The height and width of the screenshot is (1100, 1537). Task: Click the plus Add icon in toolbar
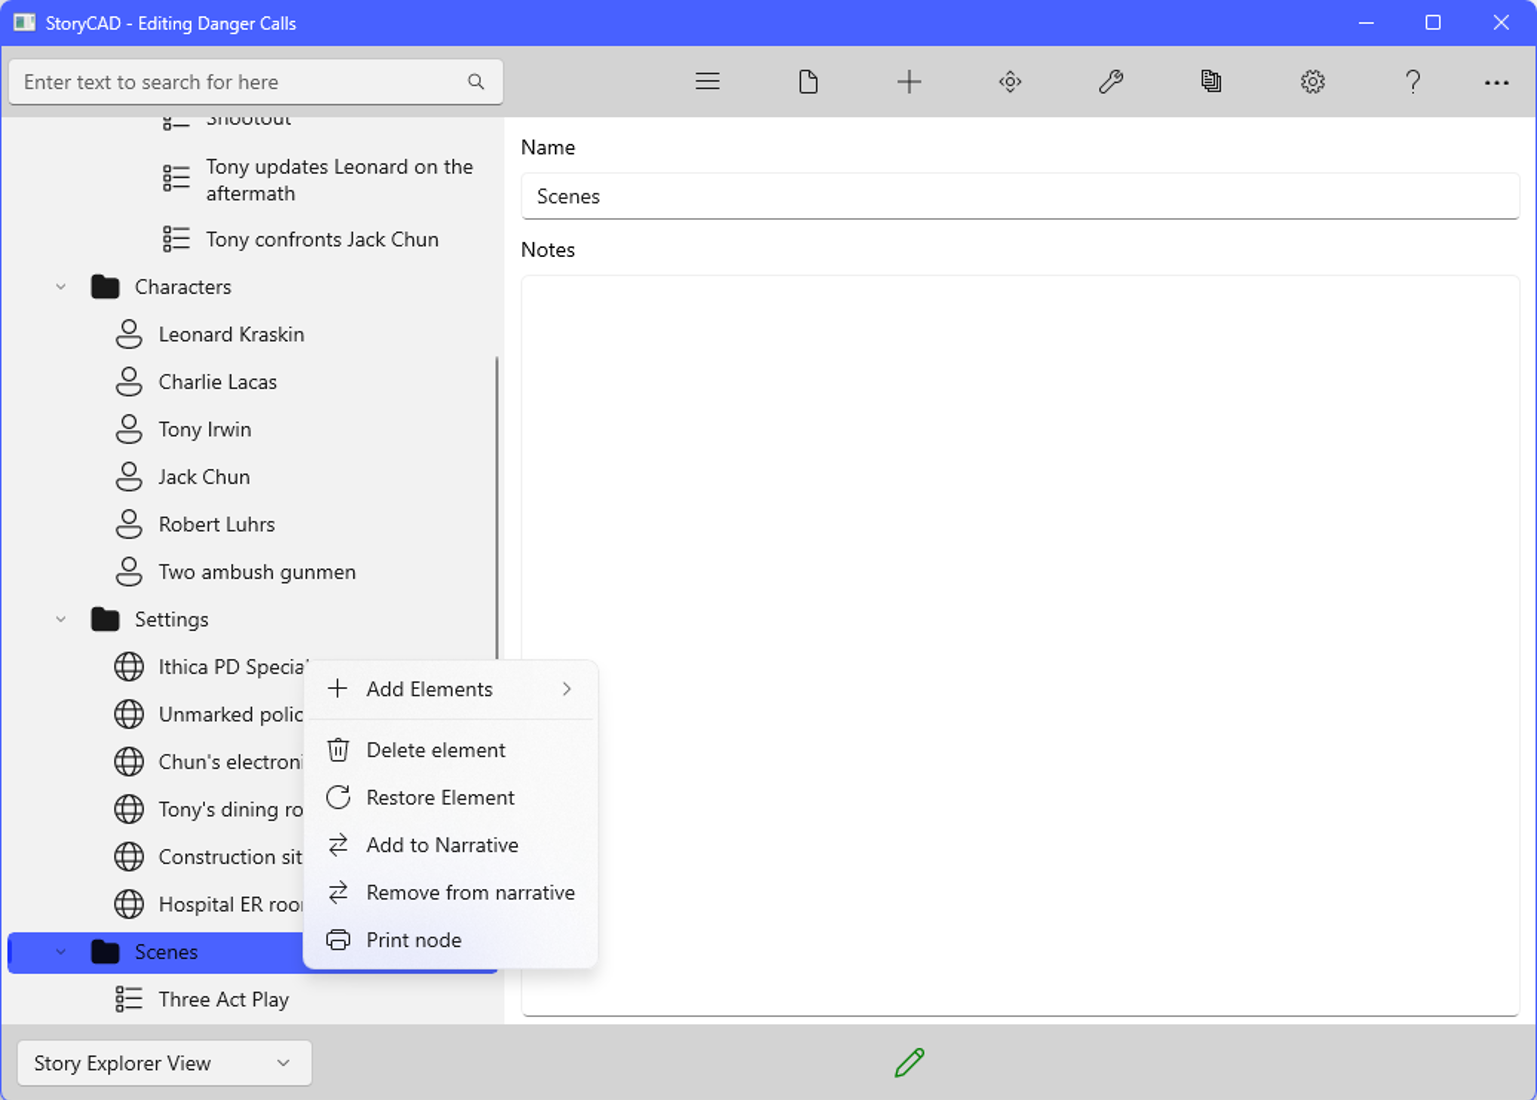[x=909, y=82]
